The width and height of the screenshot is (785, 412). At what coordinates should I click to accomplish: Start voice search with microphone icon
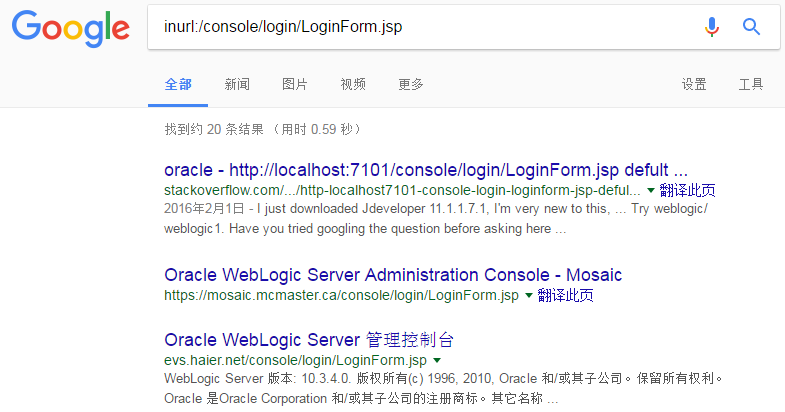[x=711, y=27]
